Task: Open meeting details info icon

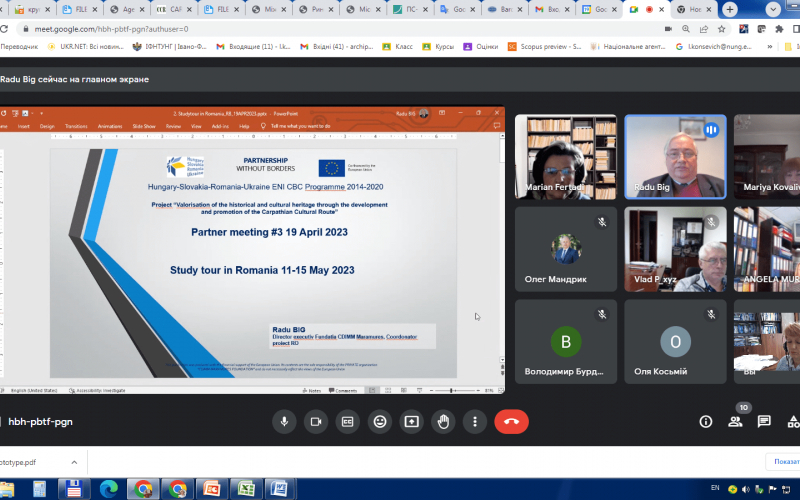Action: 706,421
